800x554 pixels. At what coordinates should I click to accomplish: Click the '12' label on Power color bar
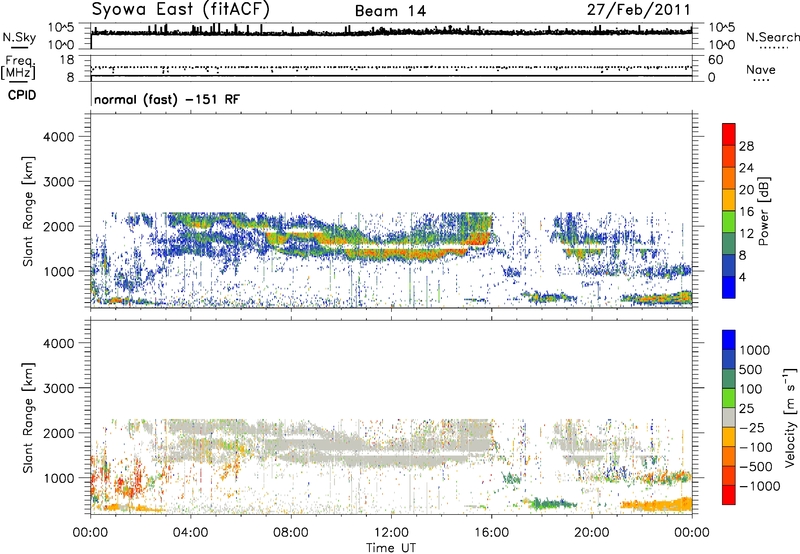746,234
